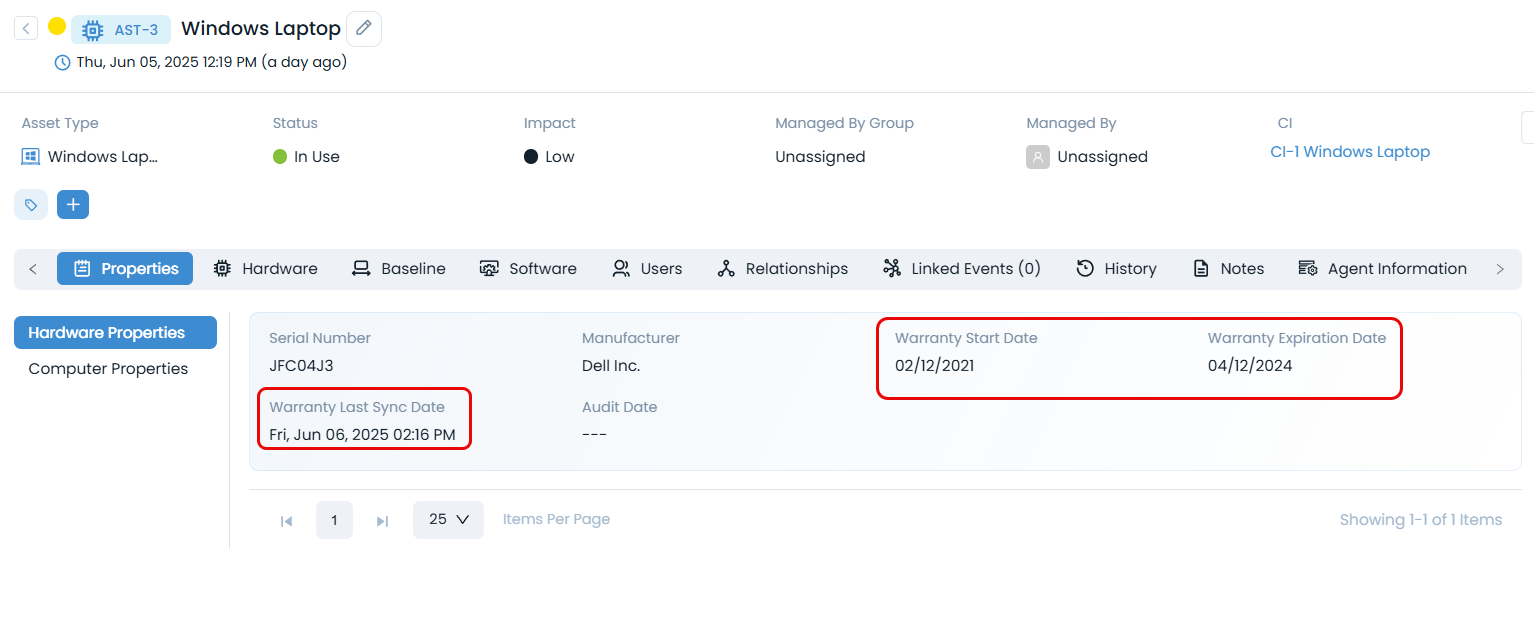Go to the first page of results
Image resolution: width=1534 pixels, height=636 pixels.
pos(286,520)
